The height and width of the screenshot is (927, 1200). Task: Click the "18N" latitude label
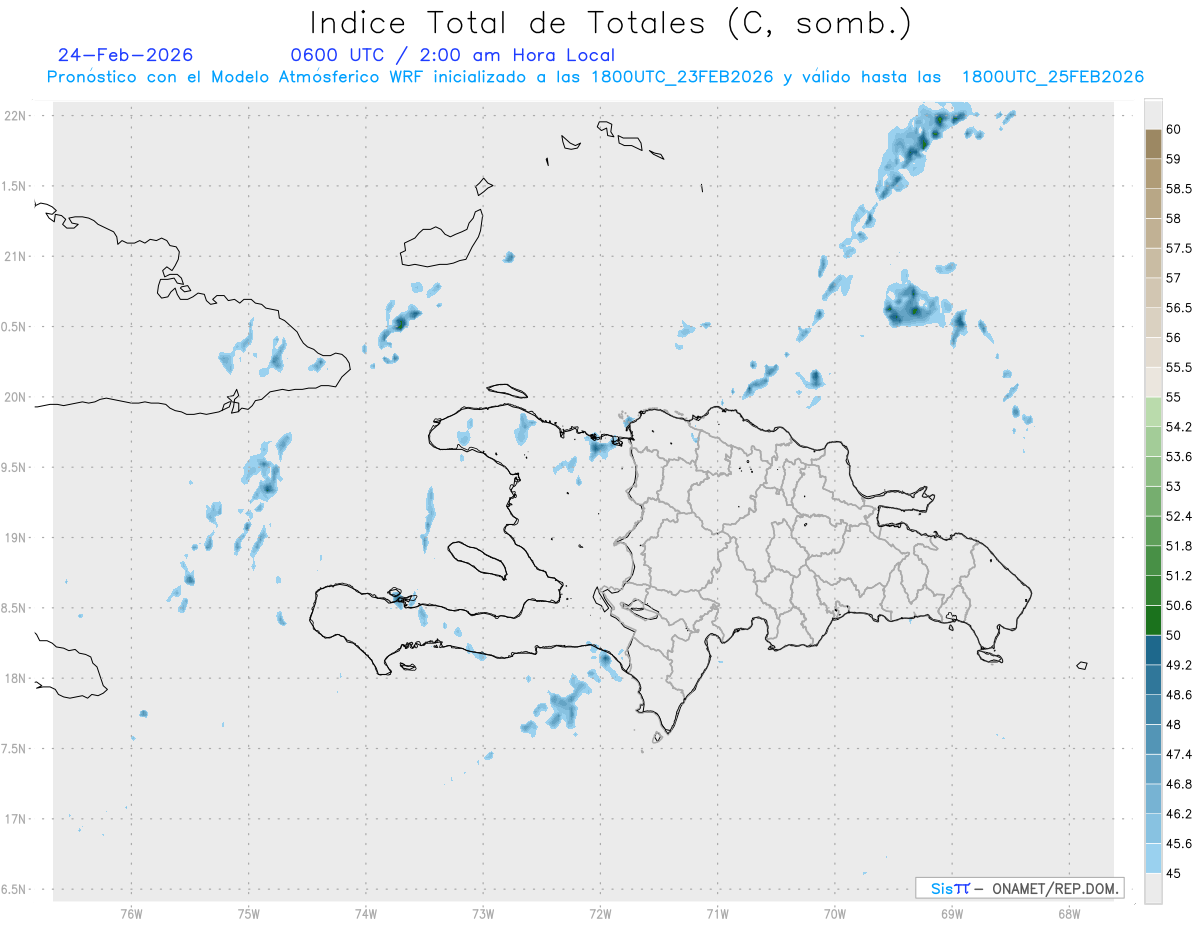[x=16, y=678]
